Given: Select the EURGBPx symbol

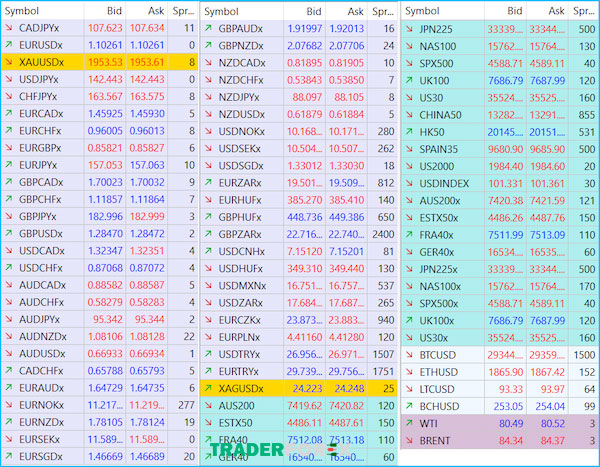Looking at the screenshot, I should click(x=40, y=148).
